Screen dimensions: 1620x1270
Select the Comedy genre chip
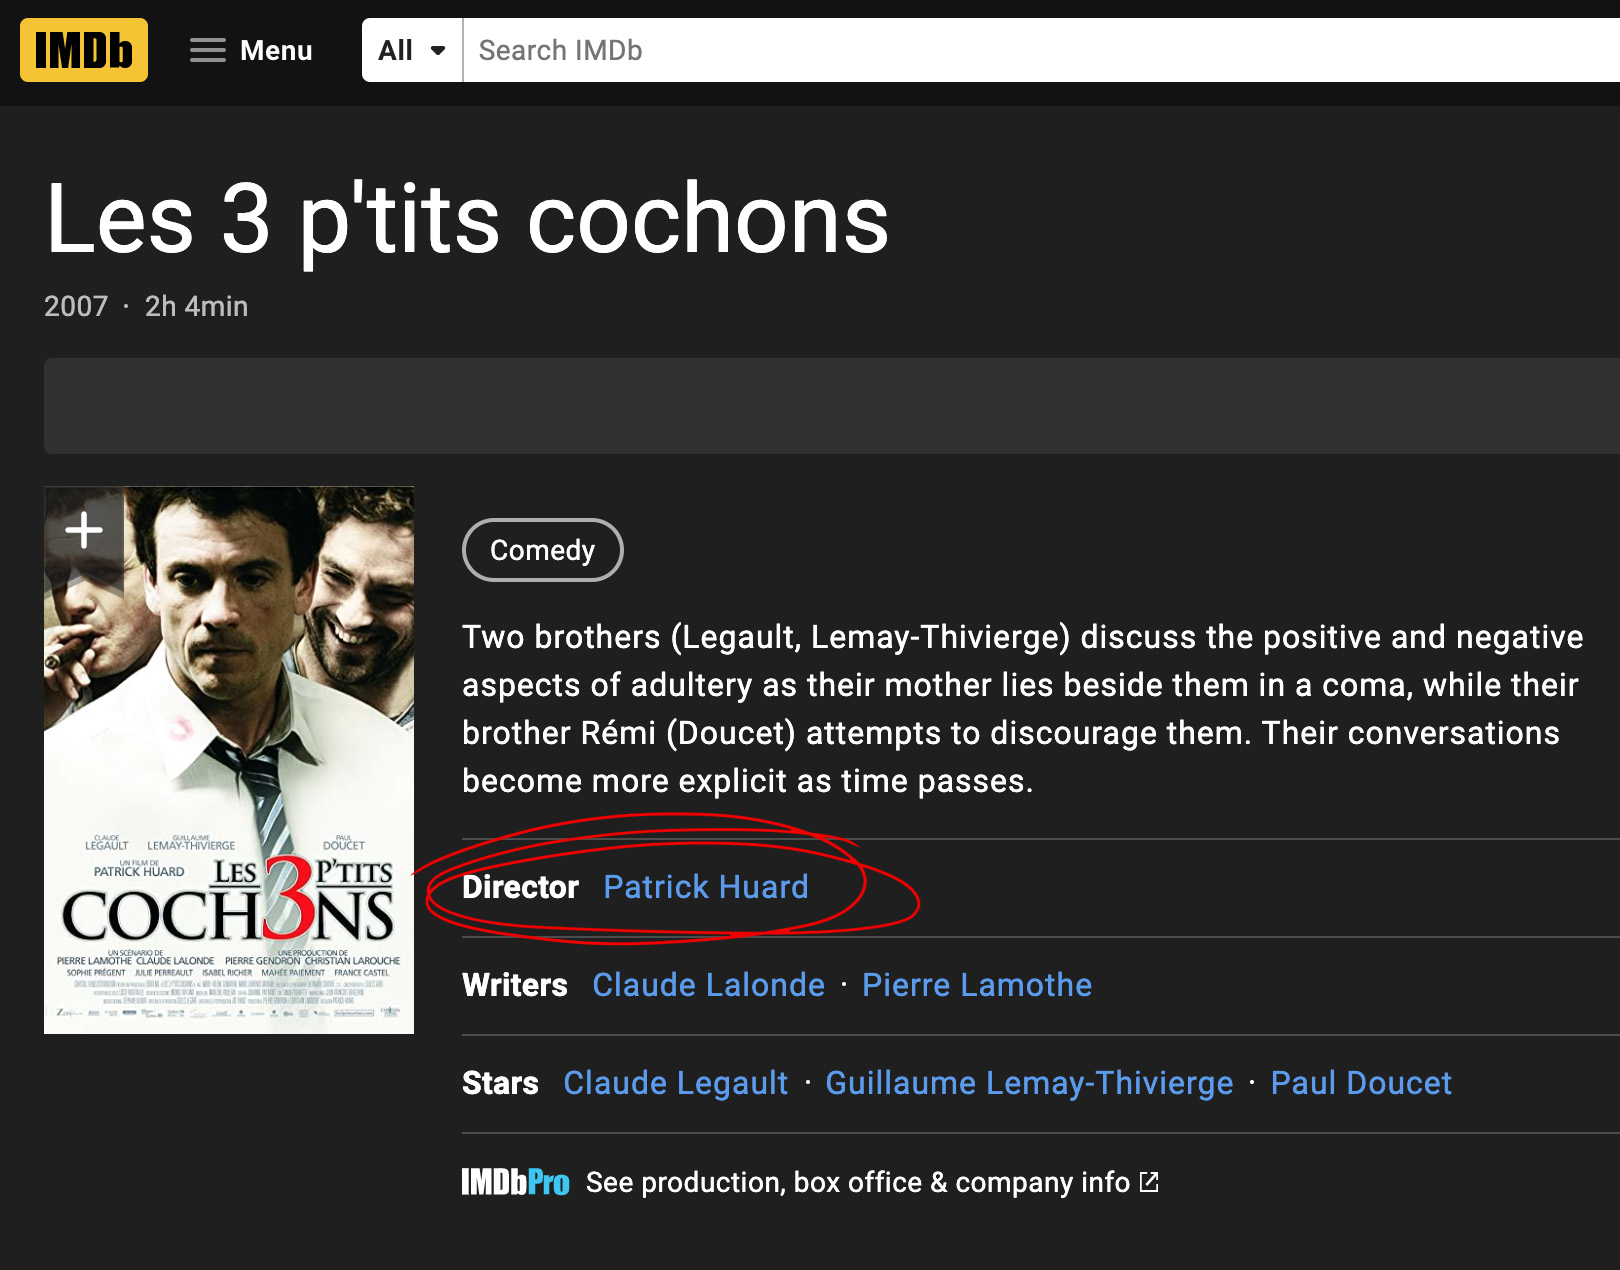(543, 550)
